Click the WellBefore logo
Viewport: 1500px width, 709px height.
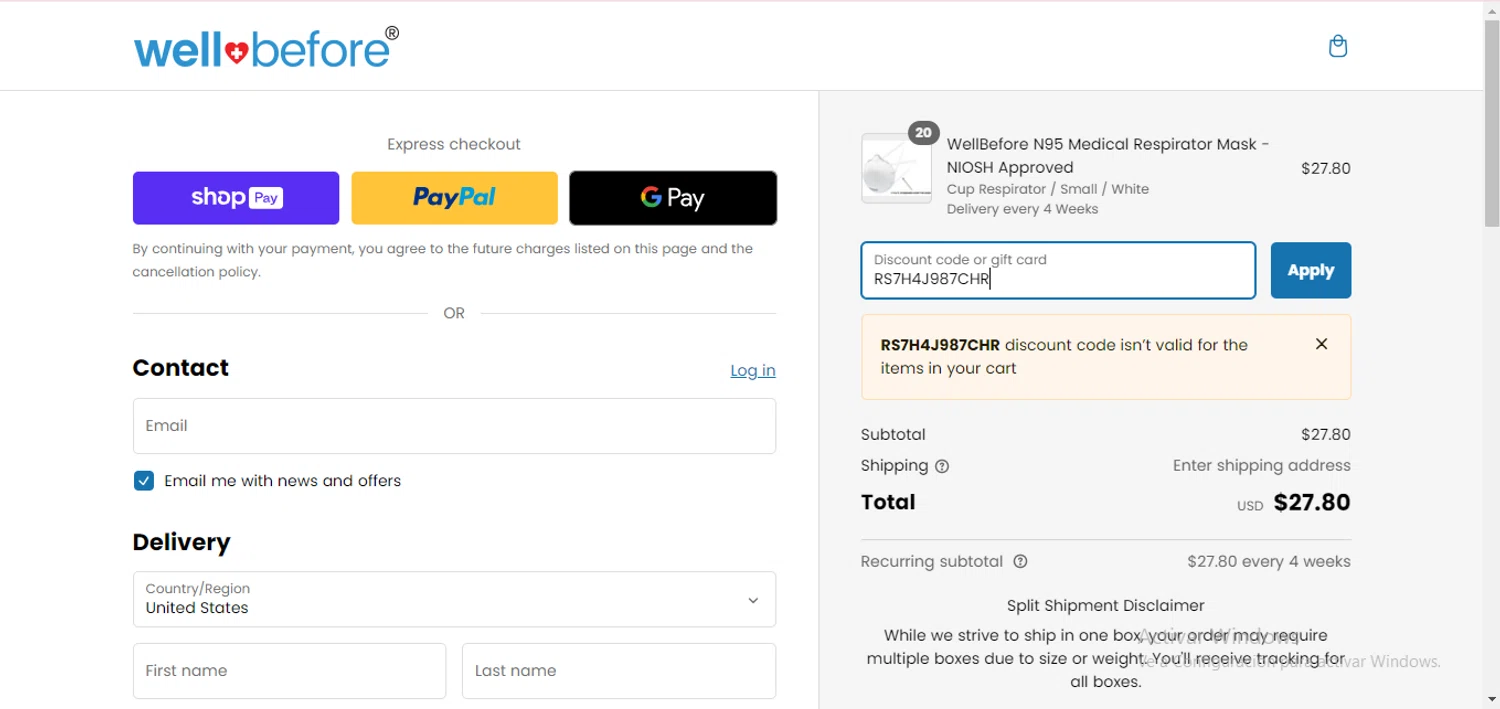tap(266, 48)
